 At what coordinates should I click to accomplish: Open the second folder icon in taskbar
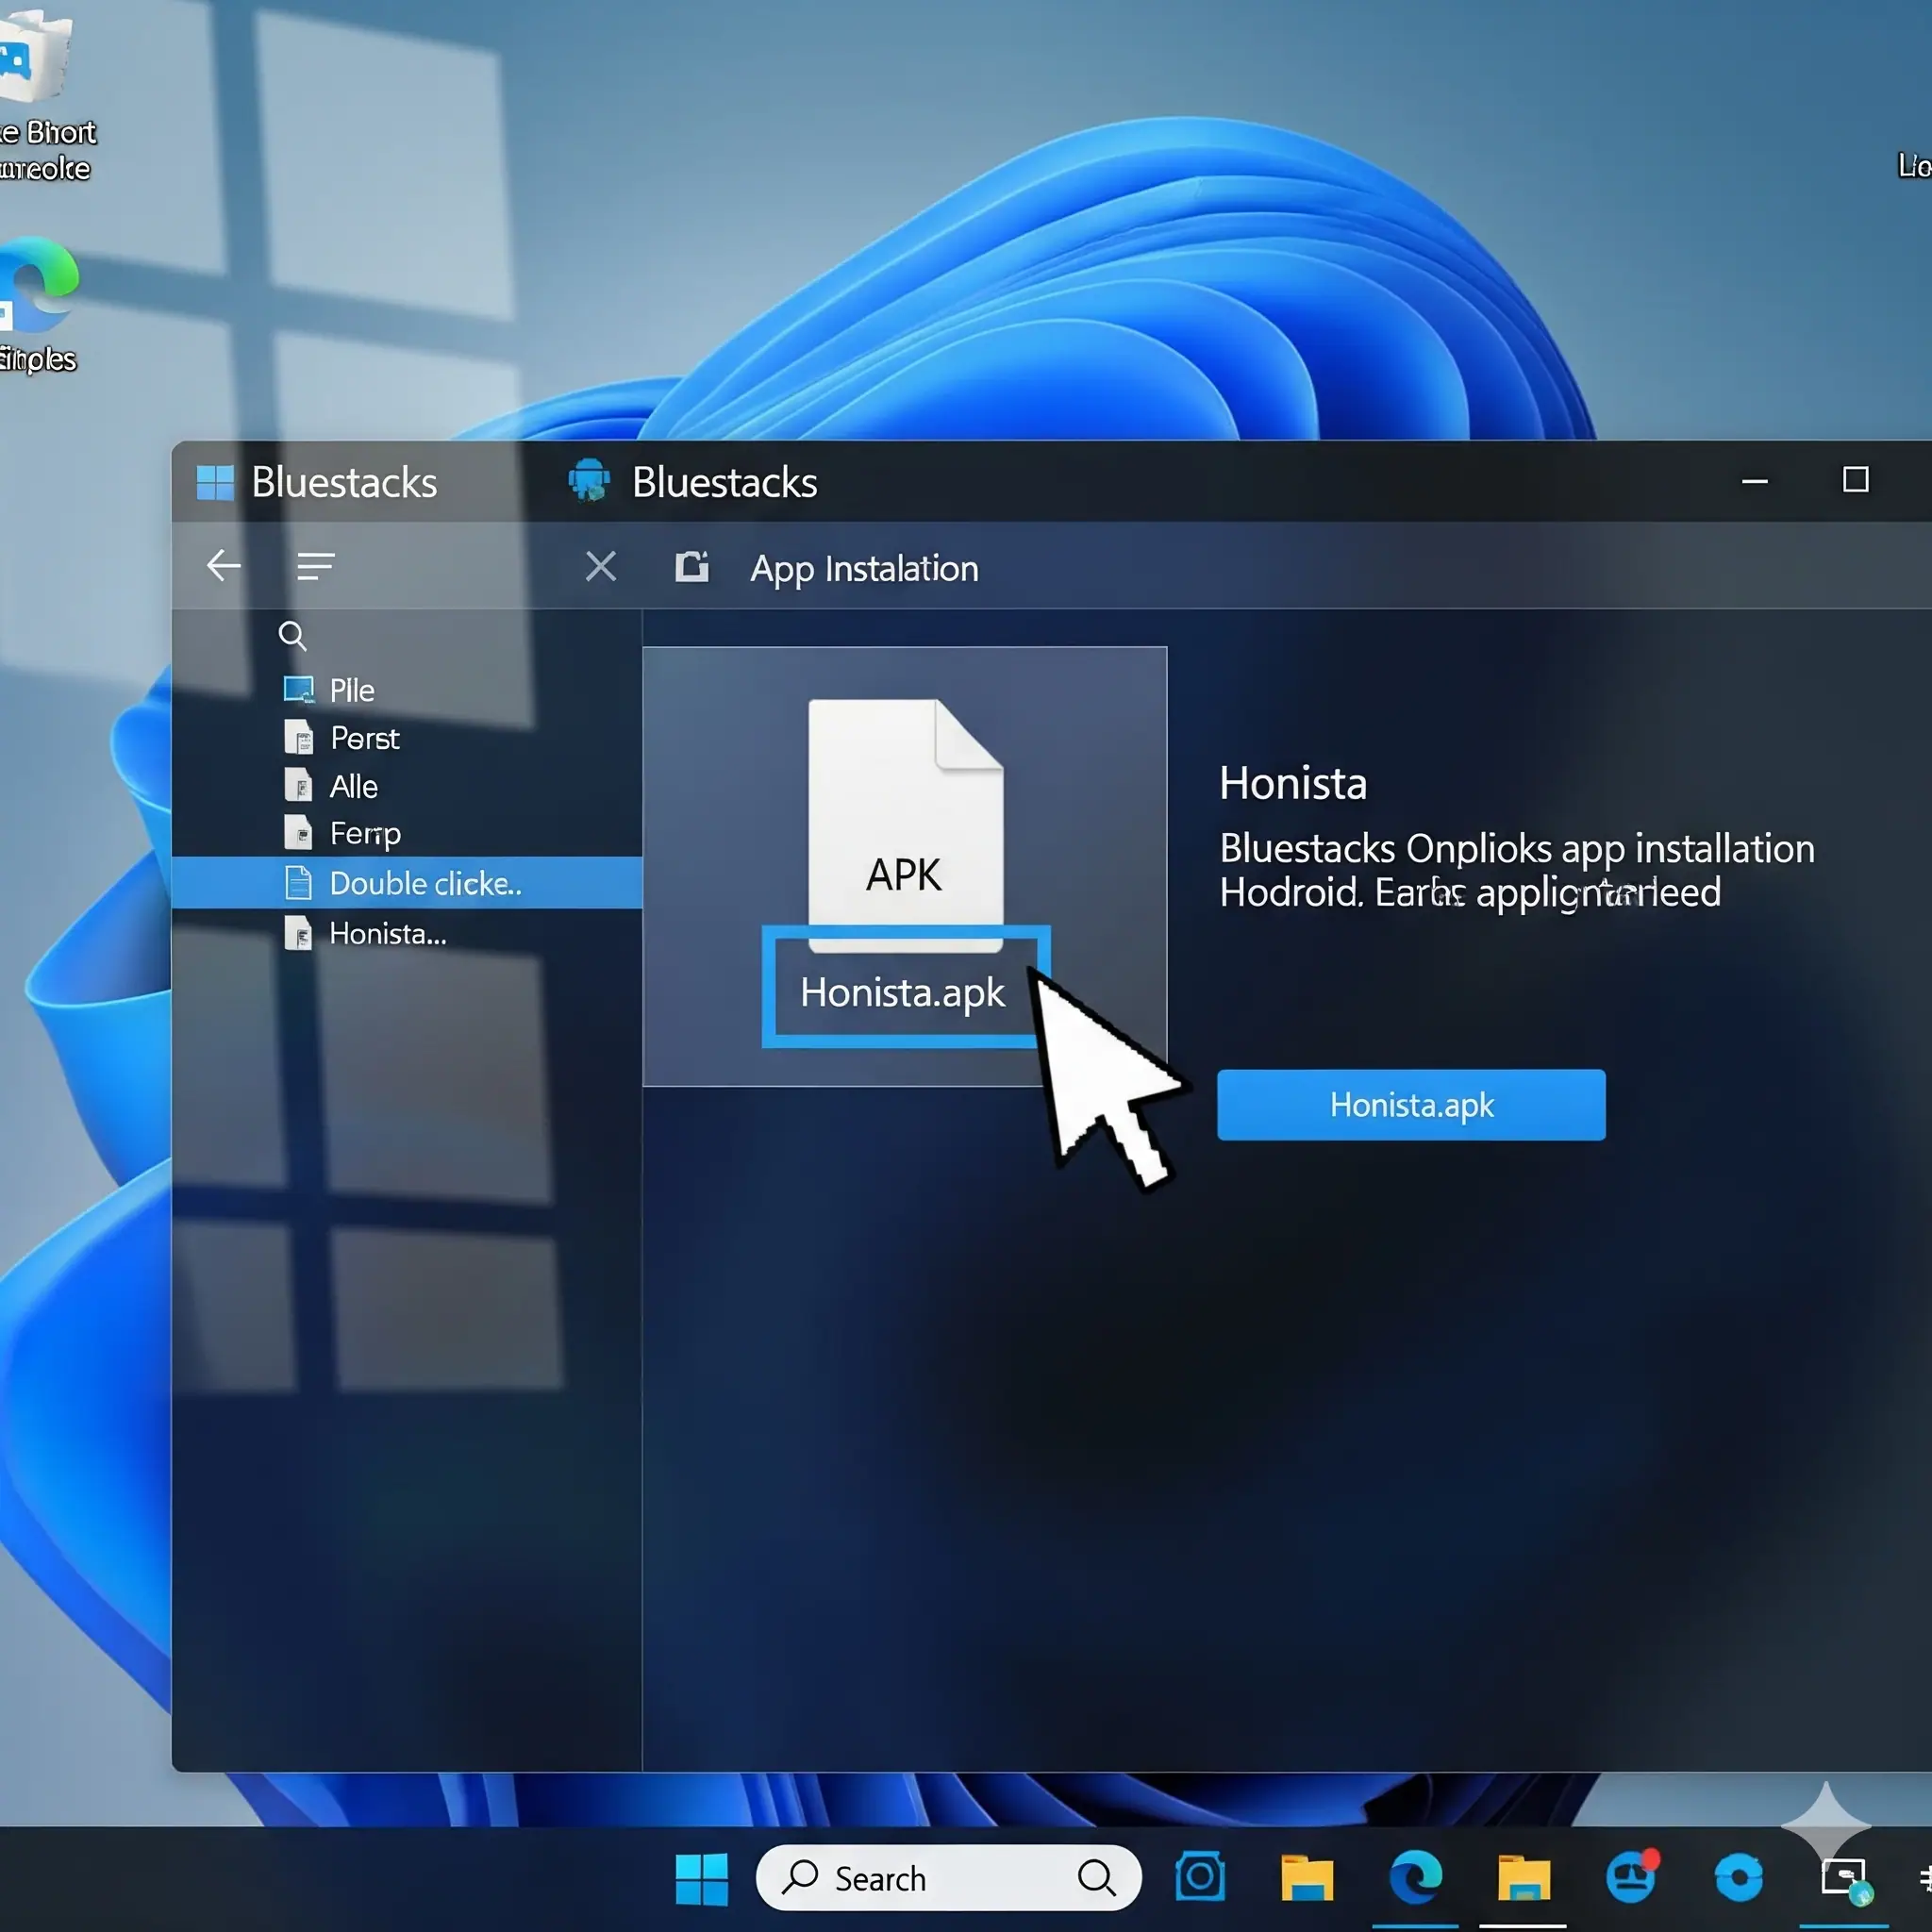tap(1523, 1877)
